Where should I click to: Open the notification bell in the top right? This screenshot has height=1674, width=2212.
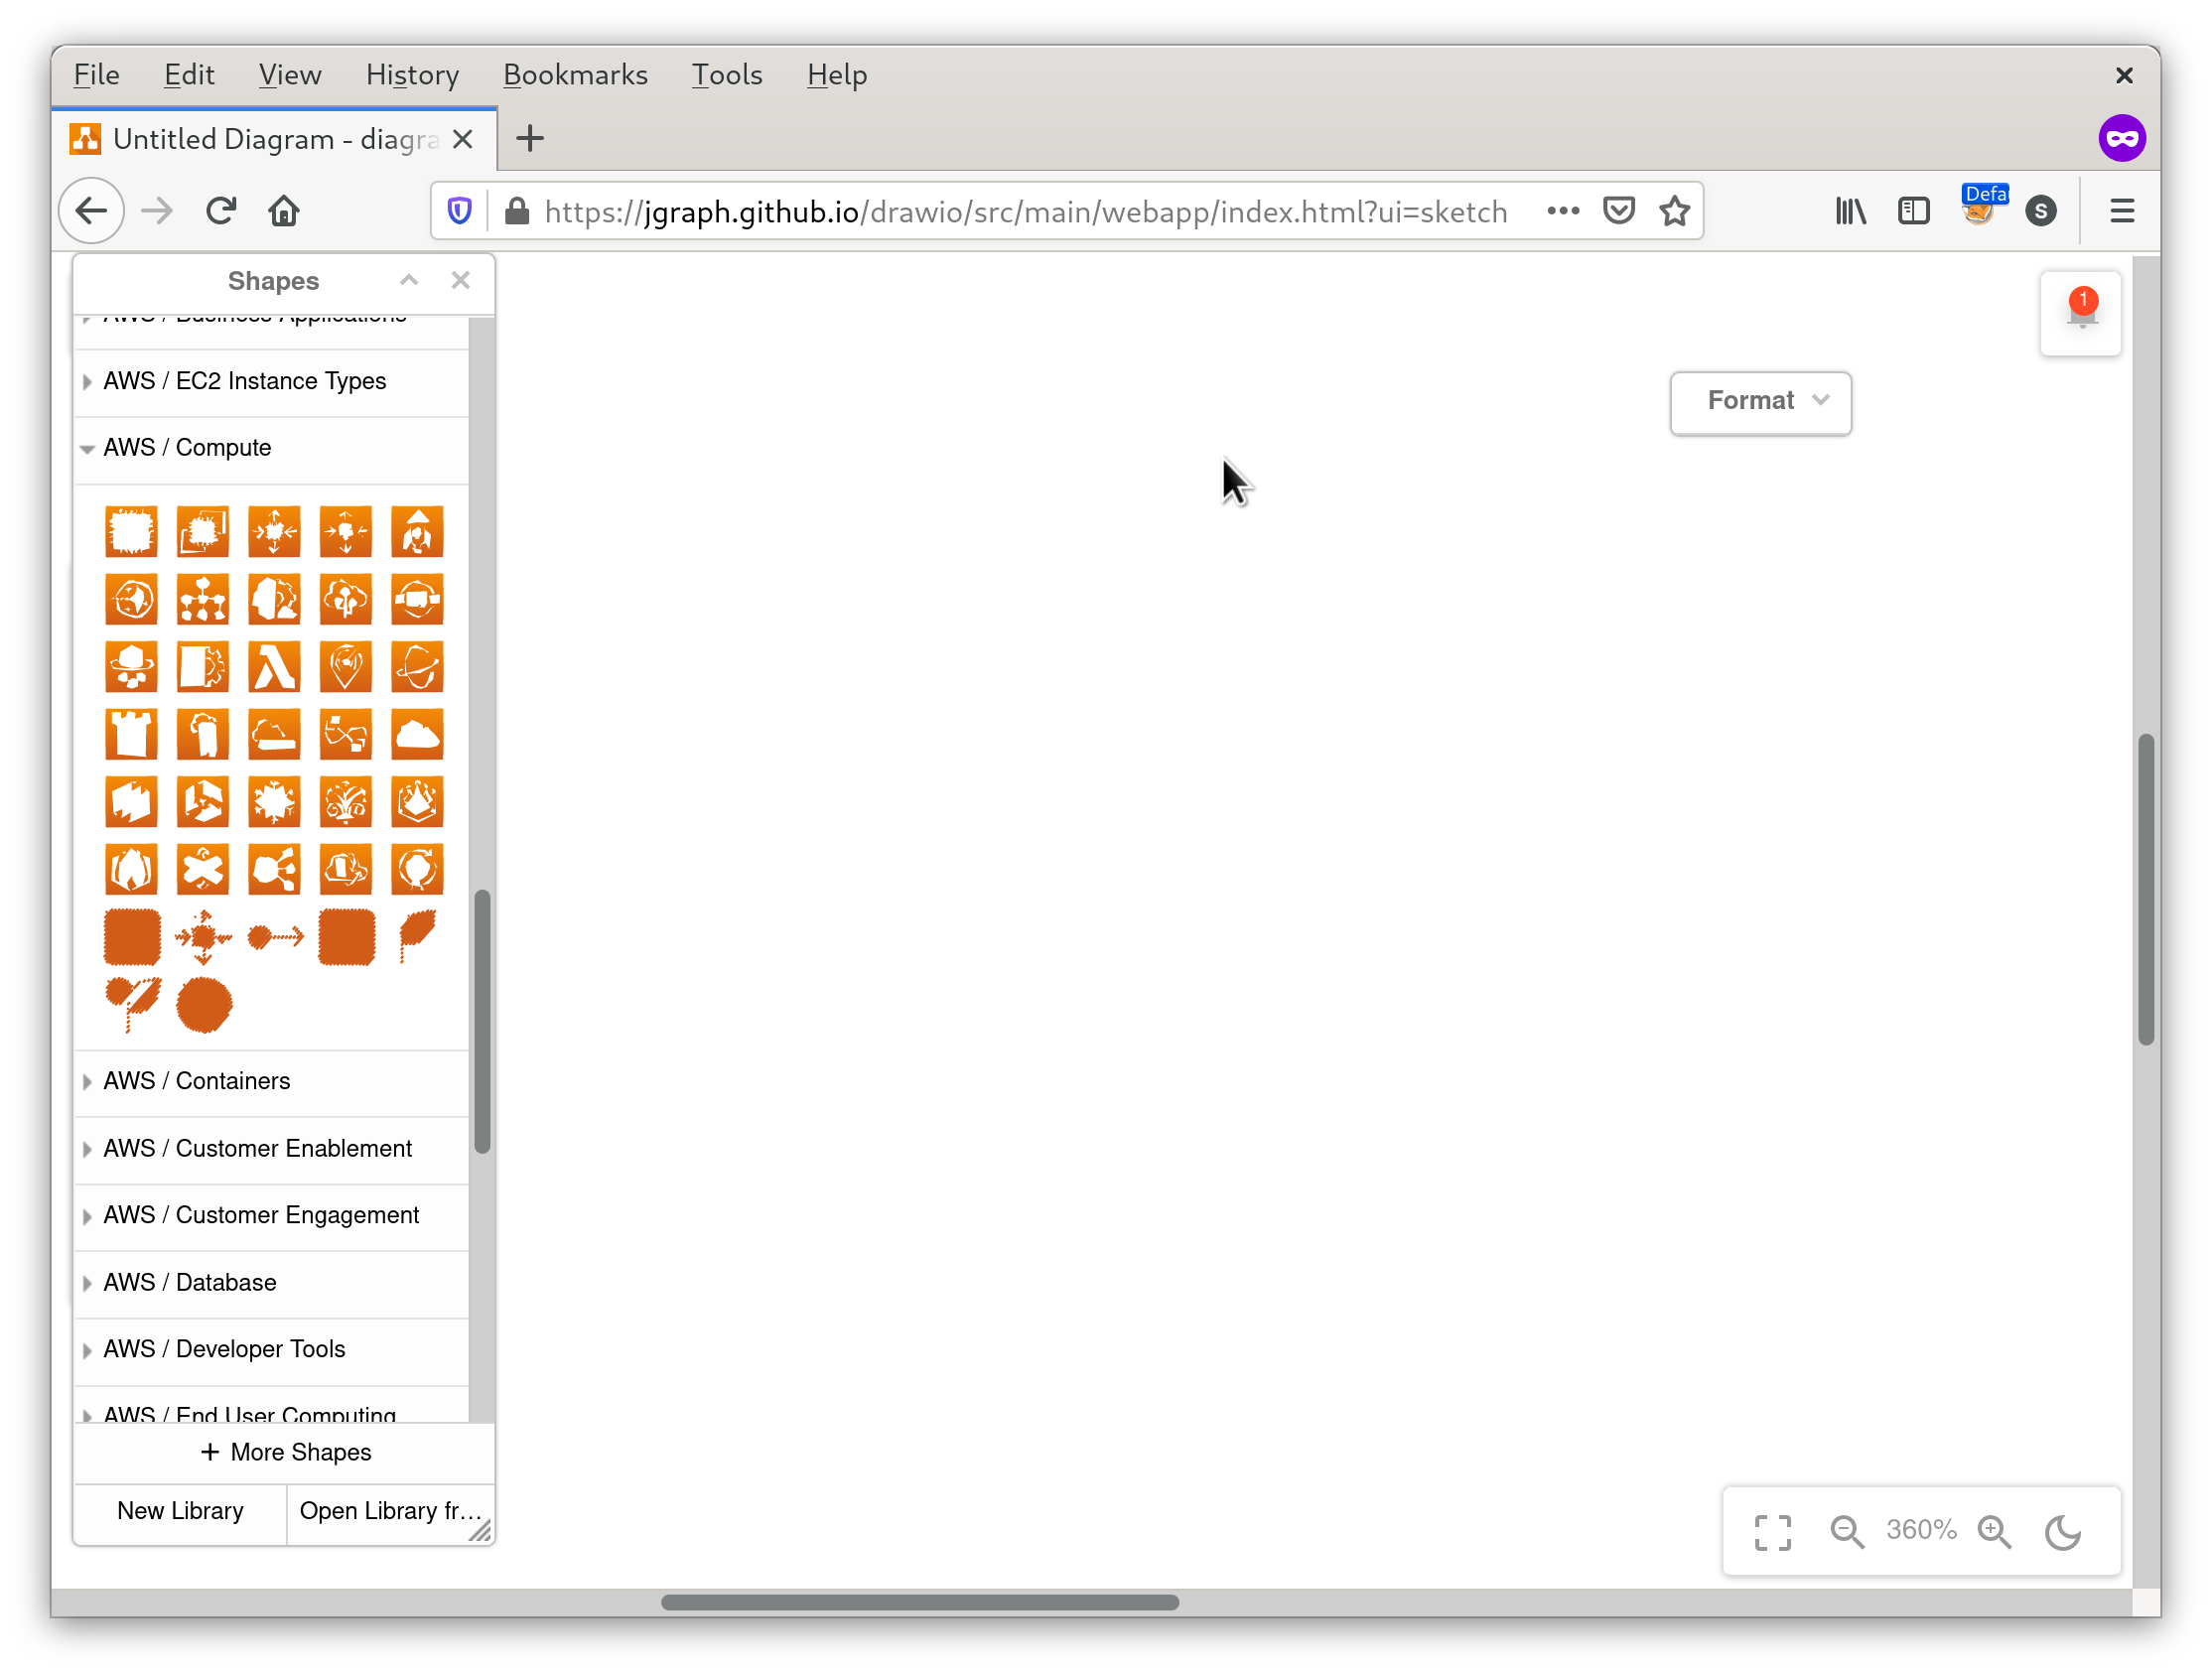(x=2081, y=313)
